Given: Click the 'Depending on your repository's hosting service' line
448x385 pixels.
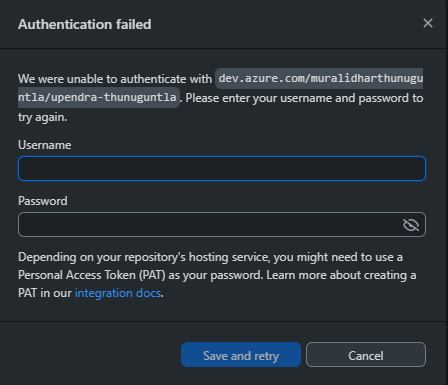Looking at the screenshot, I should (144, 257).
